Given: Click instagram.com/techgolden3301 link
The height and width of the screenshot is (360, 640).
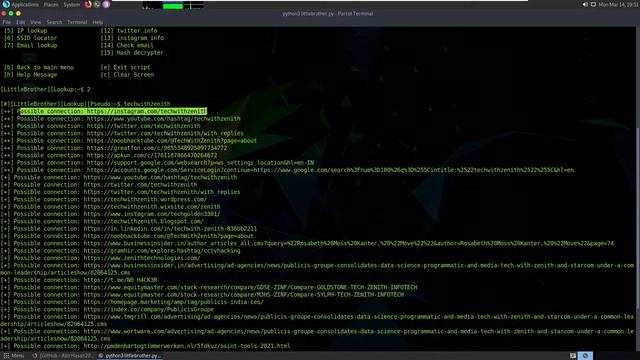Looking at the screenshot, I should pyautogui.click(x=152, y=214).
